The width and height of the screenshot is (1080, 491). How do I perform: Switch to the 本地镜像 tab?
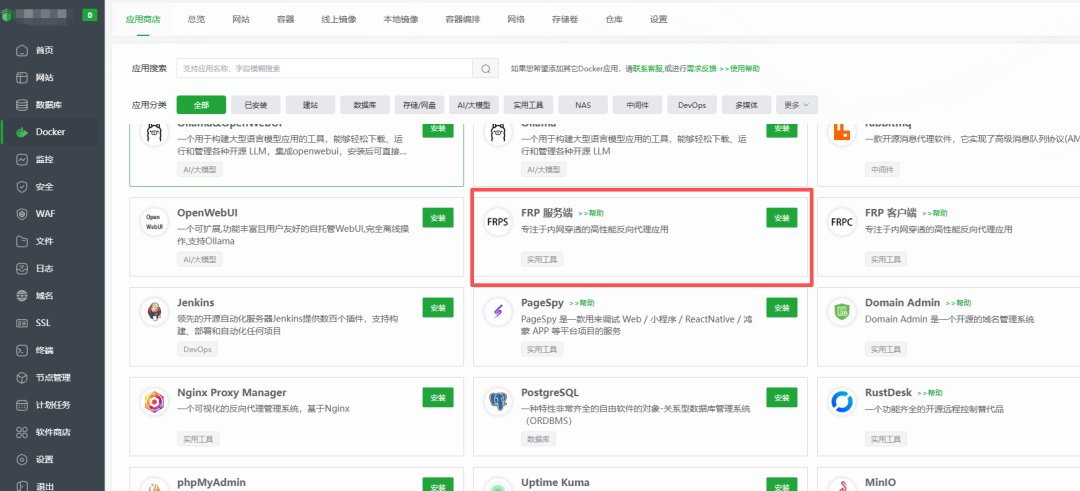[x=401, y=19]
